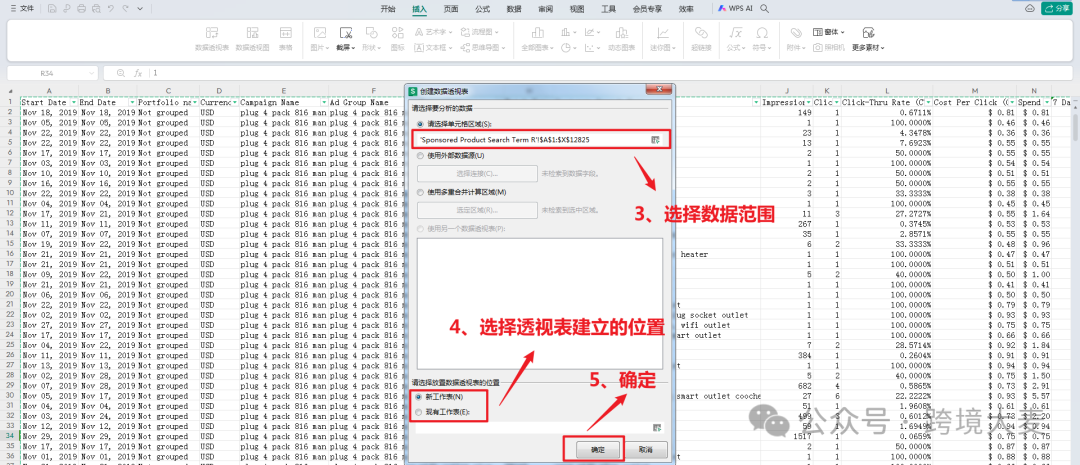The width and height of the screenshot is (1080, 465).
Task: Click the 确定 confirm button
Action: (596, 449)
